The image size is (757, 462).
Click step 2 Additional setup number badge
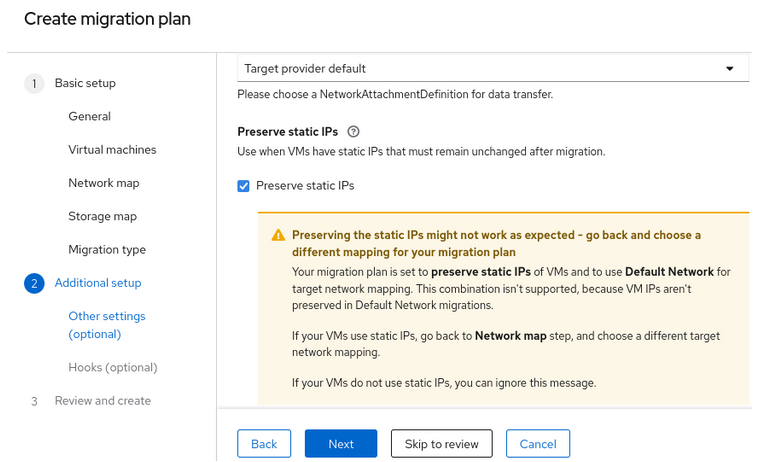[34, 283]
